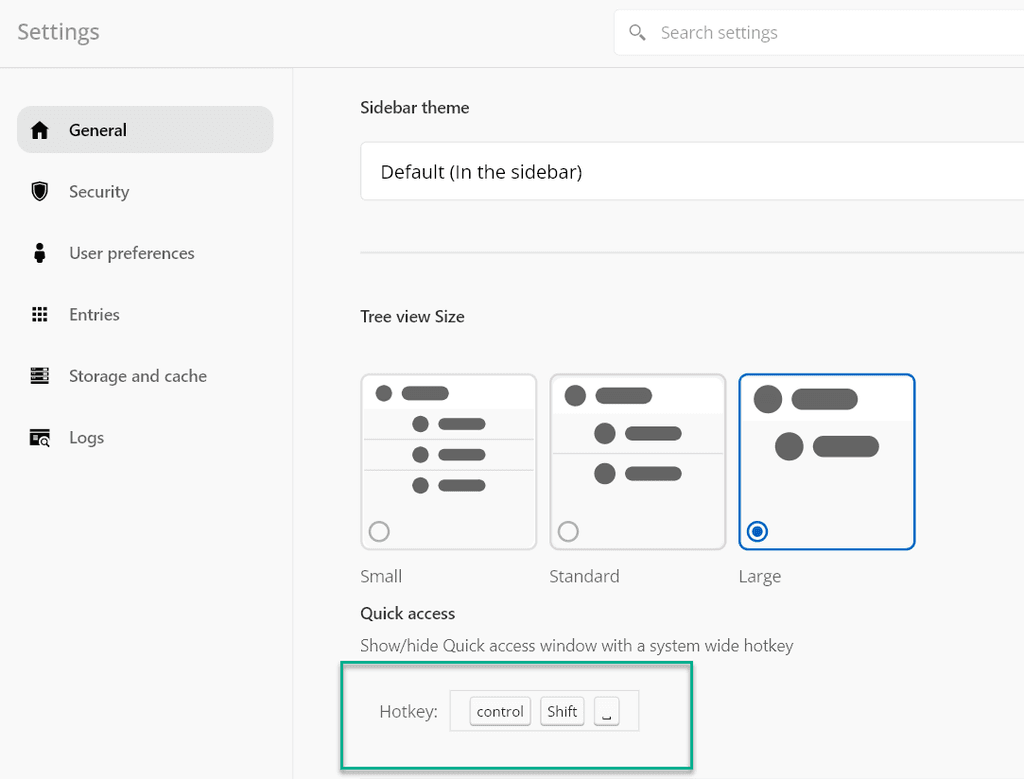Click the Logs icon in sidebar
This screenshot has height=779, width=1024.
click(40, 438)
